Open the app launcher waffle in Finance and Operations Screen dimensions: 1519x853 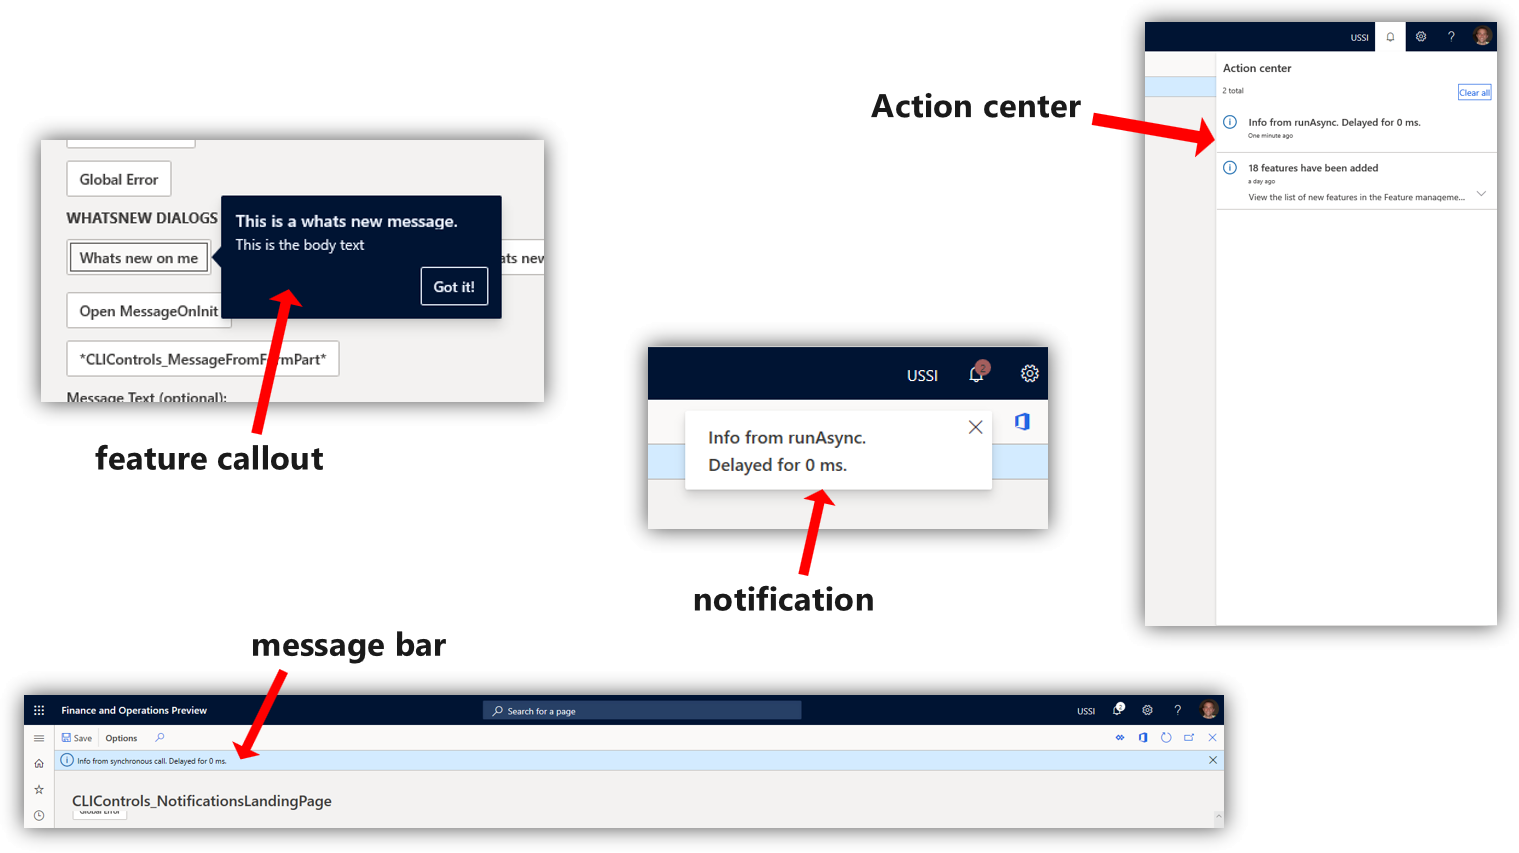pyautogui.click(x=39, y=711)
